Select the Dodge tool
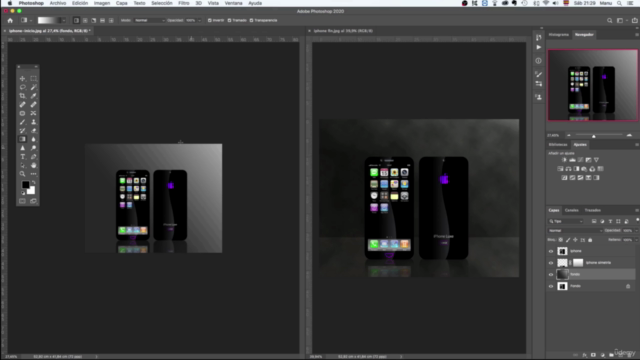The height and width of the screenshot is (360, 640). coord(33,148)
